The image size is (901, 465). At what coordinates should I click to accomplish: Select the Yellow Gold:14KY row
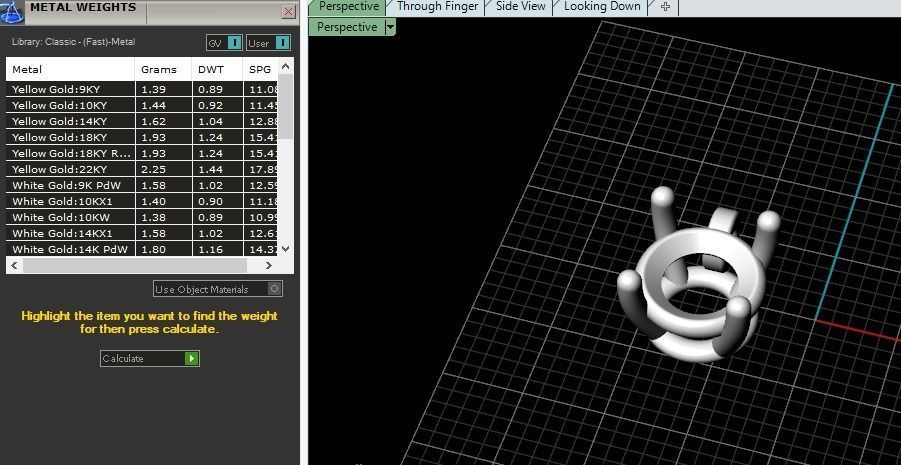(x=142, y=121)
